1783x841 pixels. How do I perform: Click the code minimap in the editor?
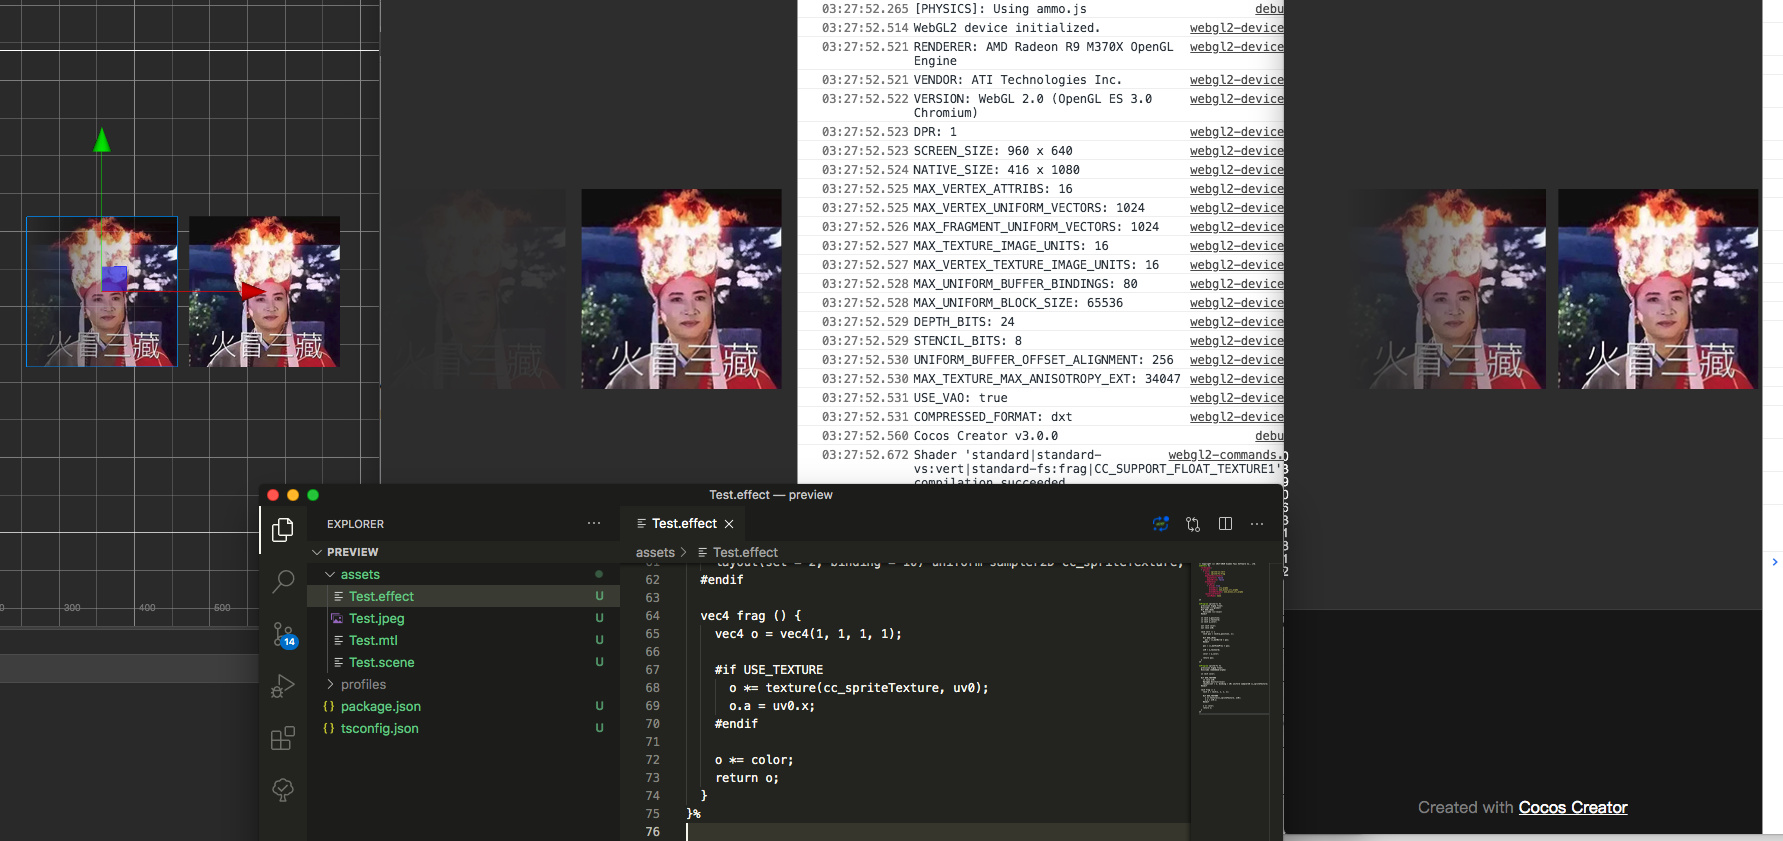[1234, 638]
